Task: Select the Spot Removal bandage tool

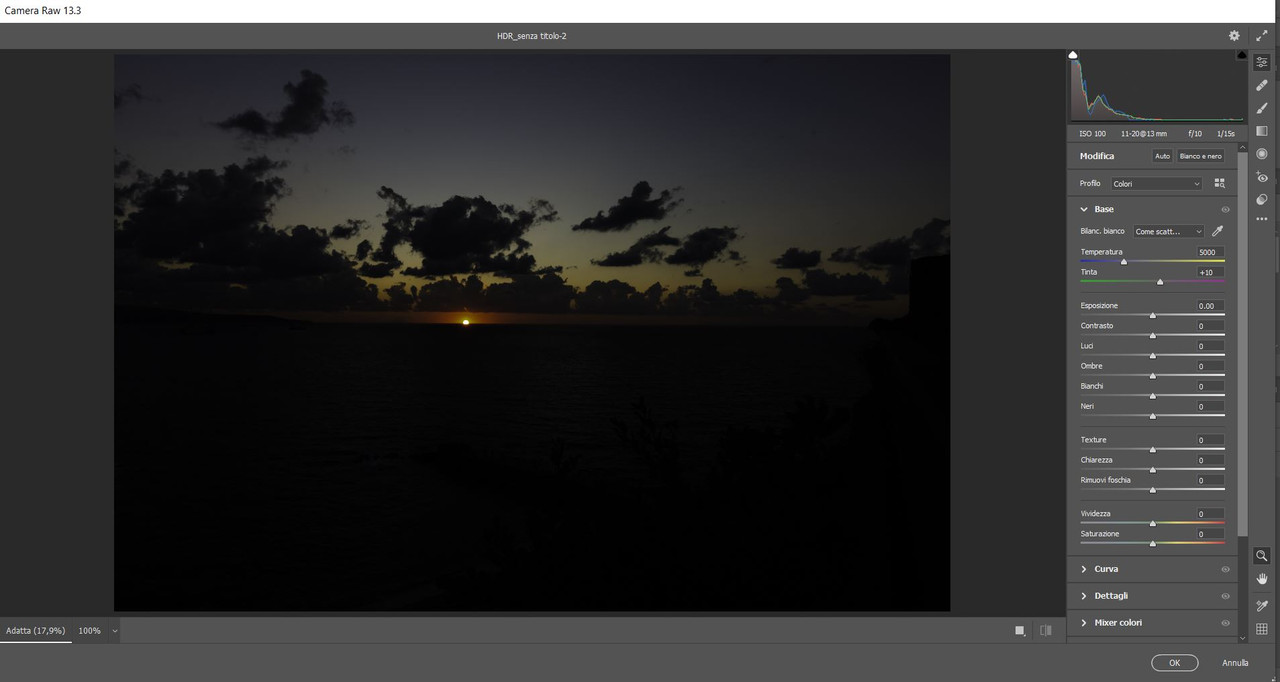Action: [x=1262, y=85]
